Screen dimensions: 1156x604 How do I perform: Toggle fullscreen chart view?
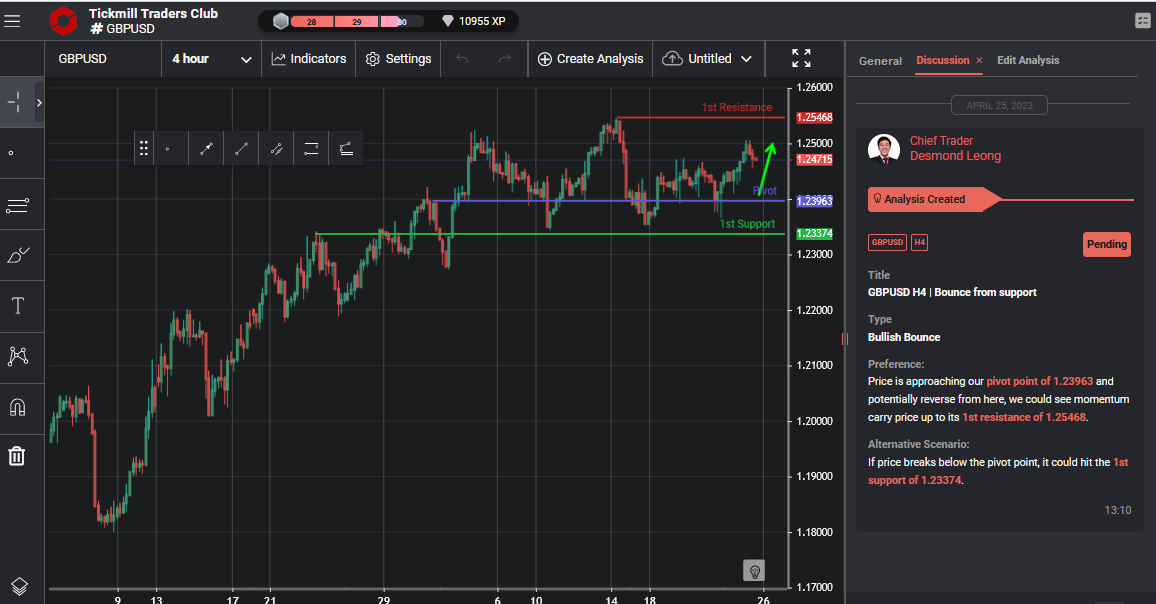(801, 58)
